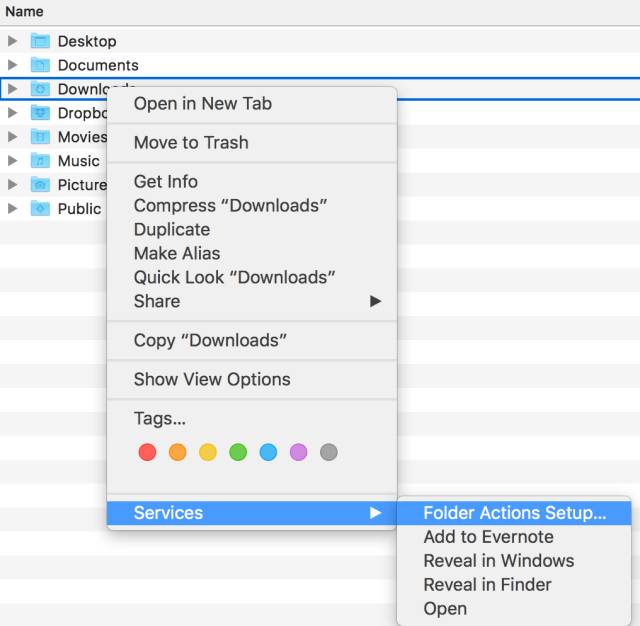
Task: Open the Services submenu
Action: pyautogui.click(x=252, y=513)
